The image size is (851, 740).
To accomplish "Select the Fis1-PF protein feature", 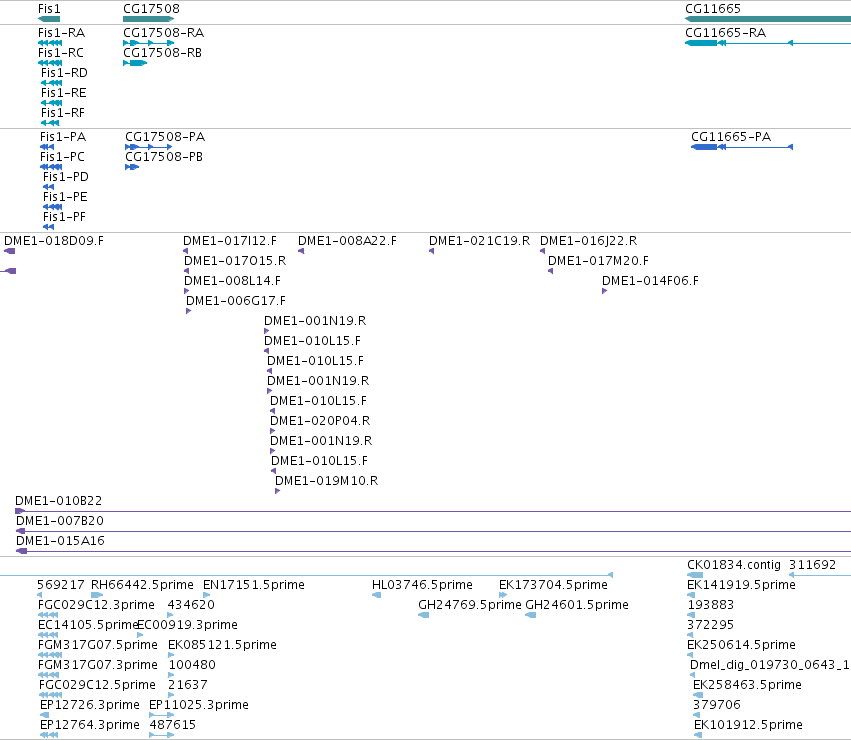I will click(65, 217).
